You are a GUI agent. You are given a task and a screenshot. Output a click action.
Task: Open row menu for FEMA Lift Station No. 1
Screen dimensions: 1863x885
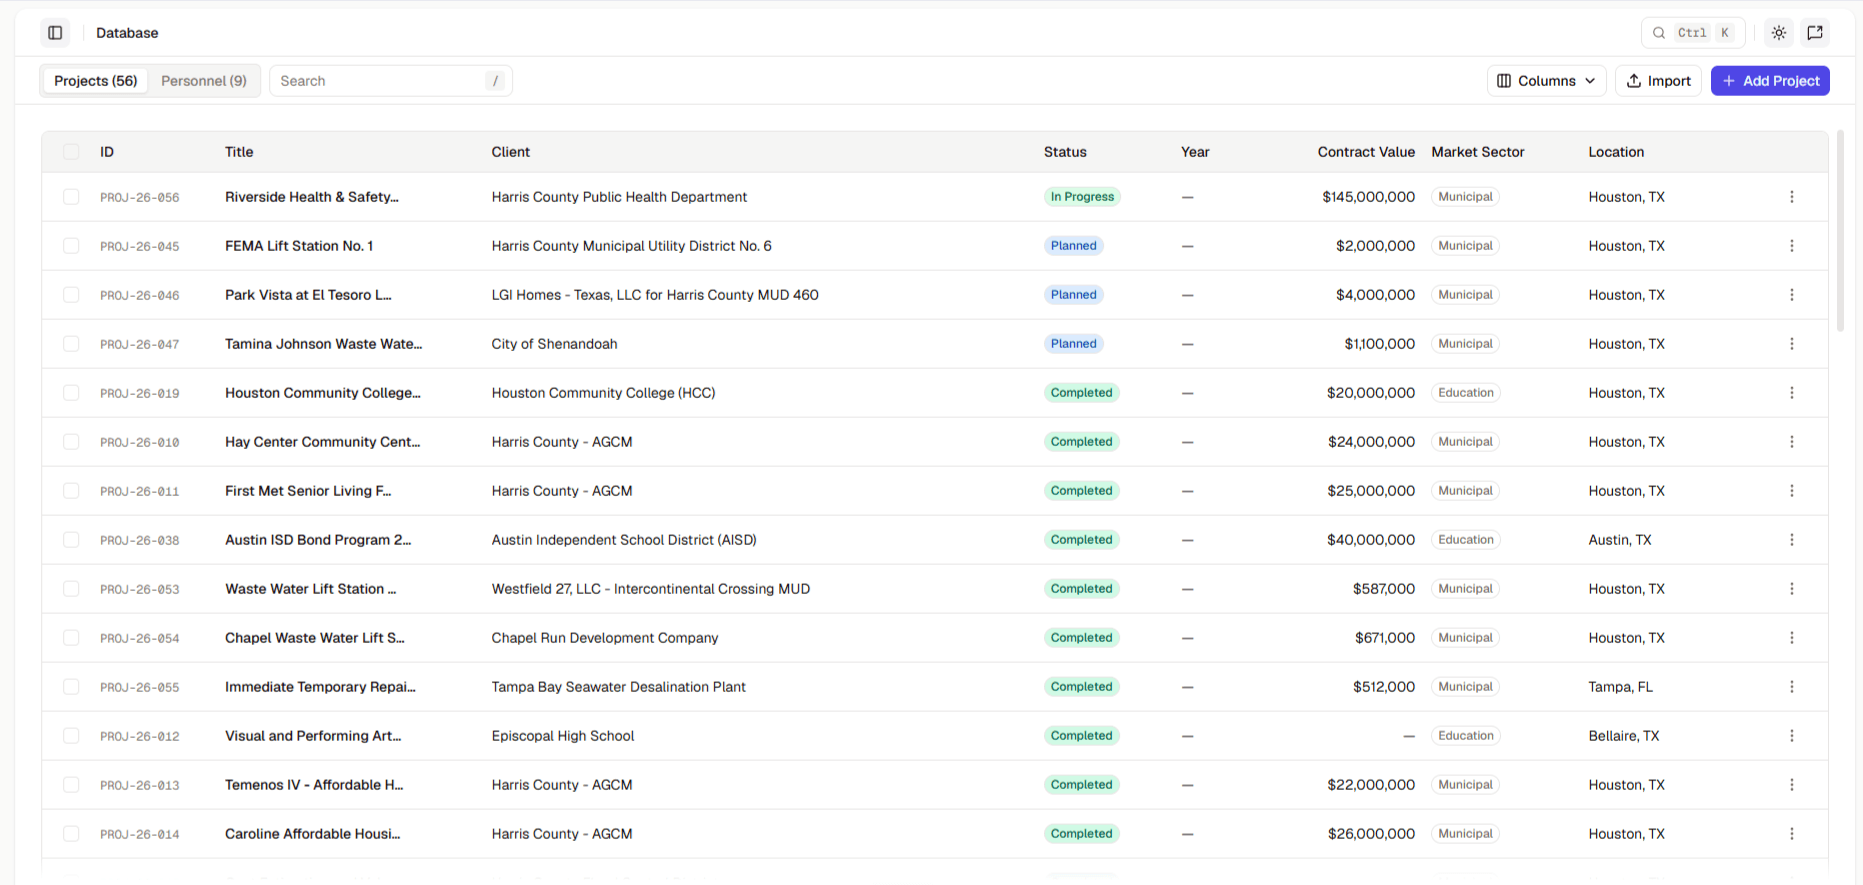point(1792,246)
